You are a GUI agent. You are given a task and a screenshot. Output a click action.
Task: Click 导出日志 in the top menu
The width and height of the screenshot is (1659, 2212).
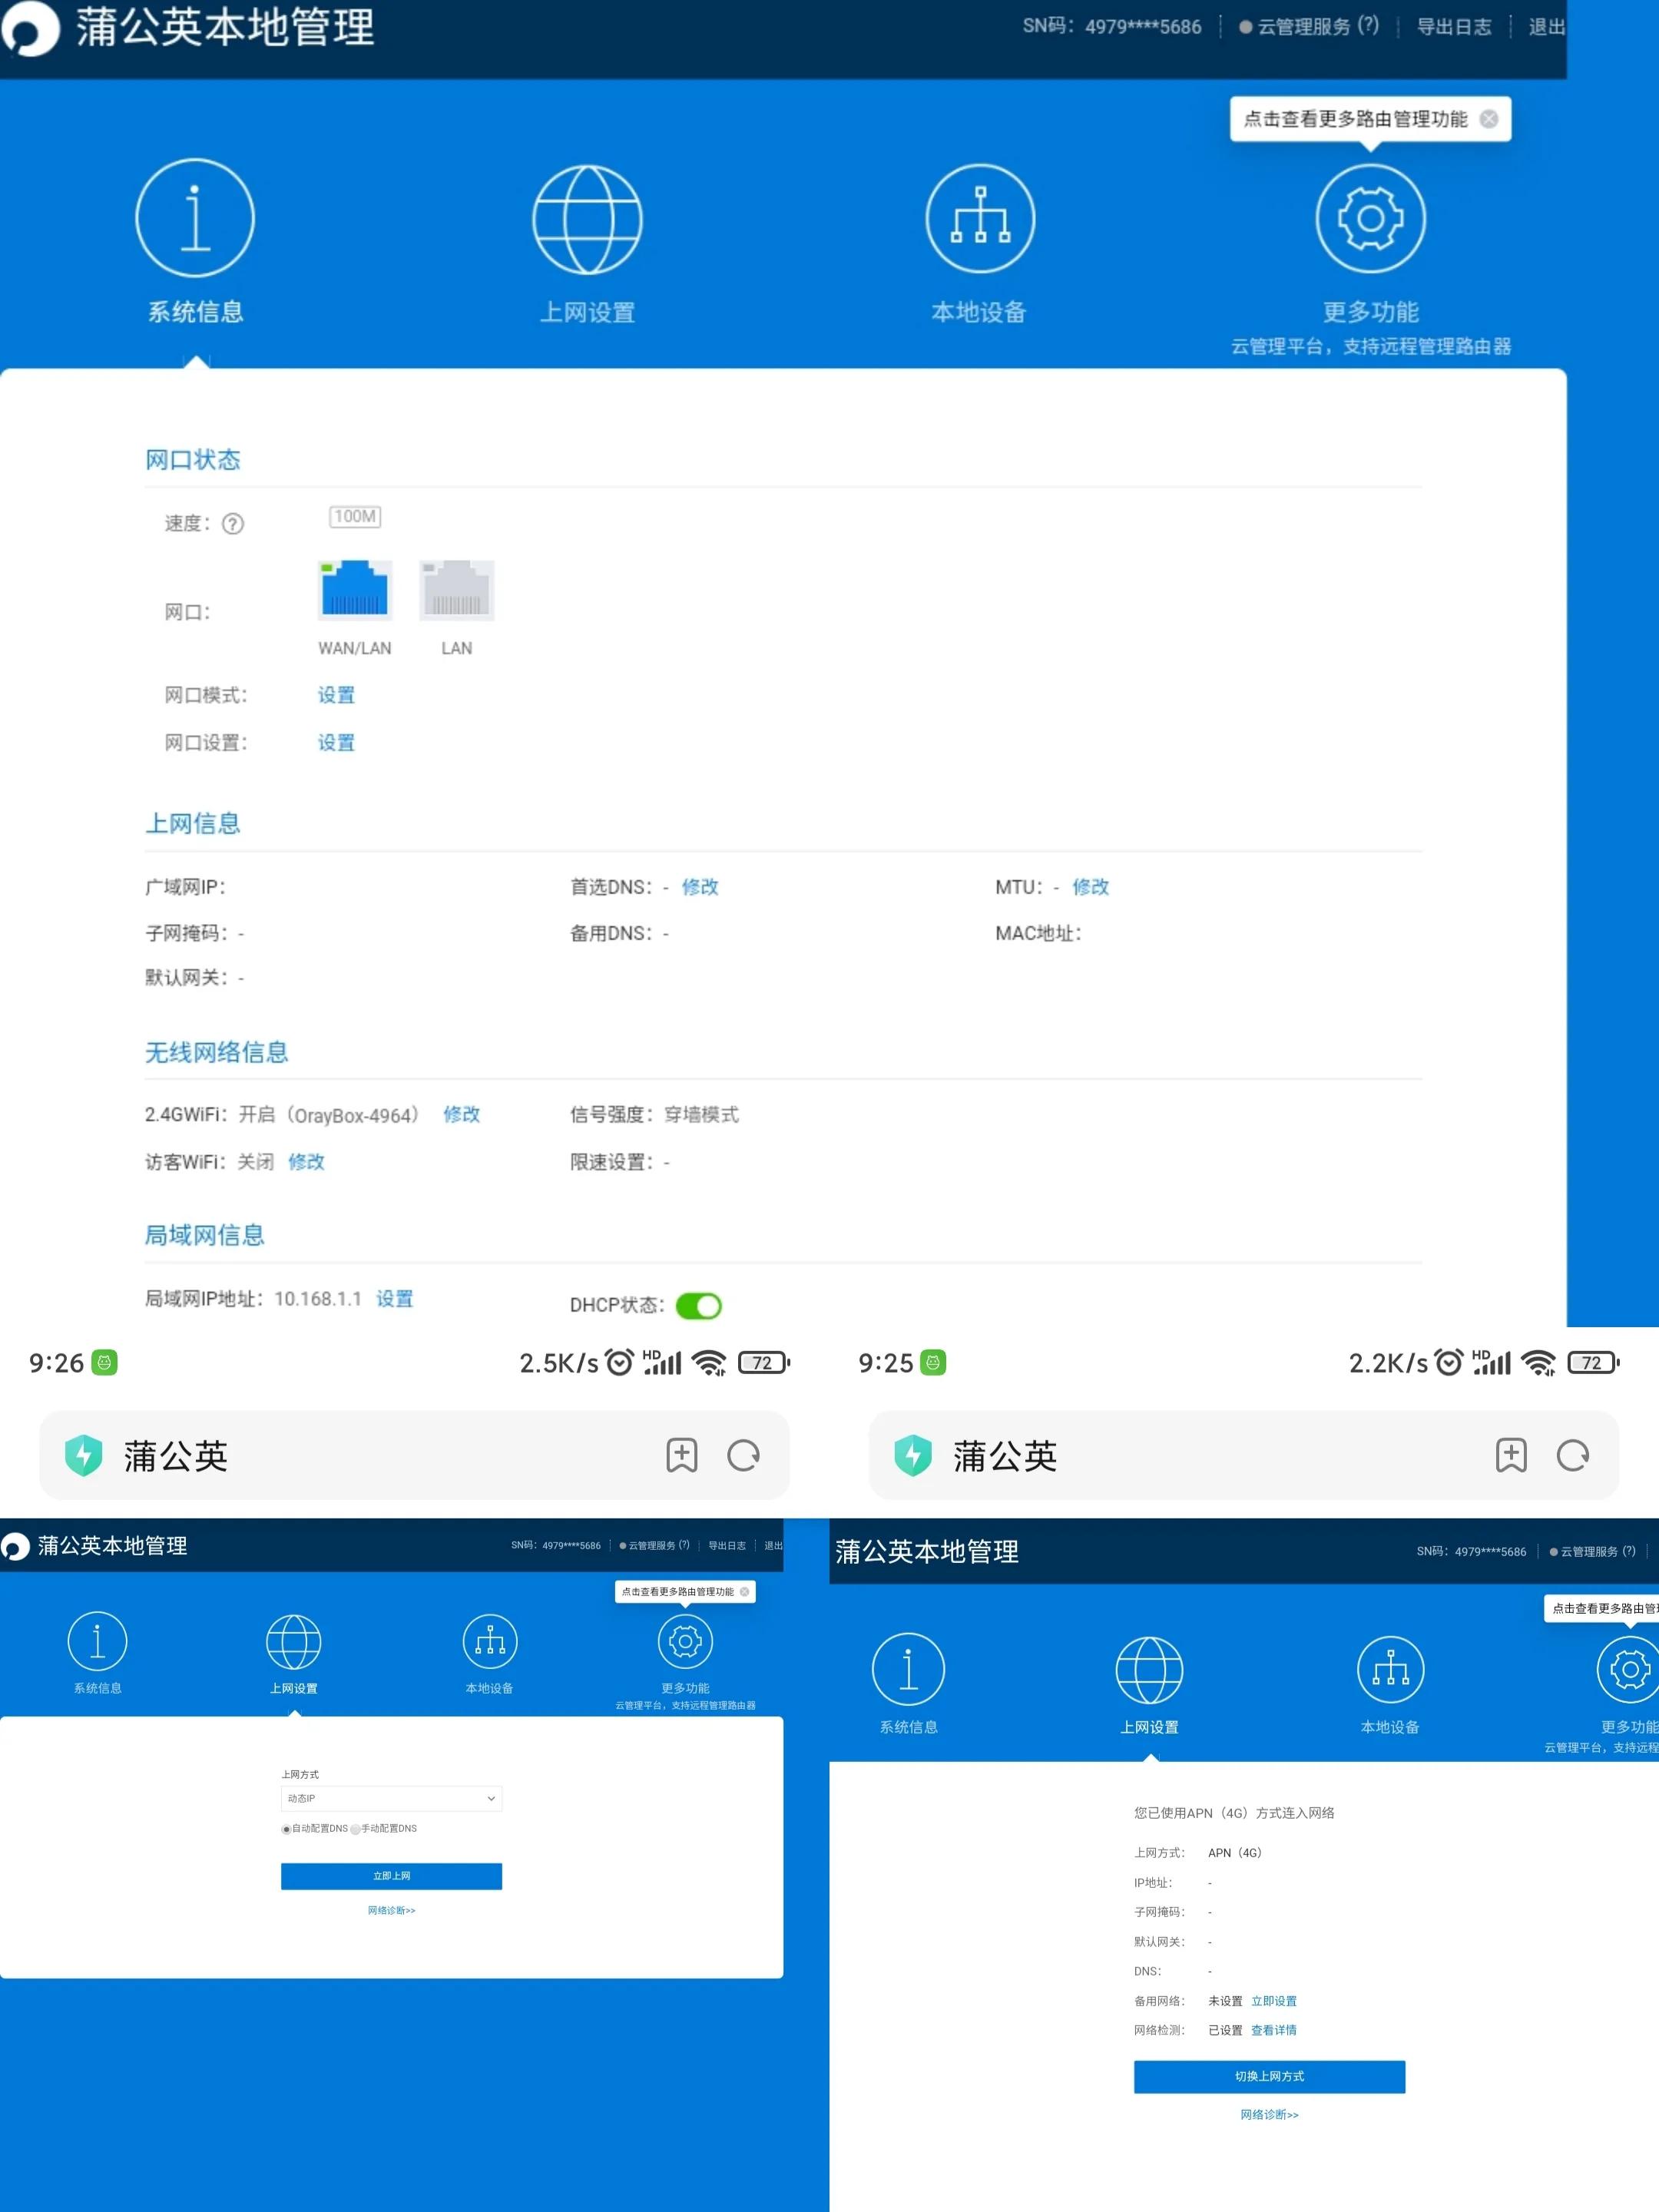coord(1455,27)
